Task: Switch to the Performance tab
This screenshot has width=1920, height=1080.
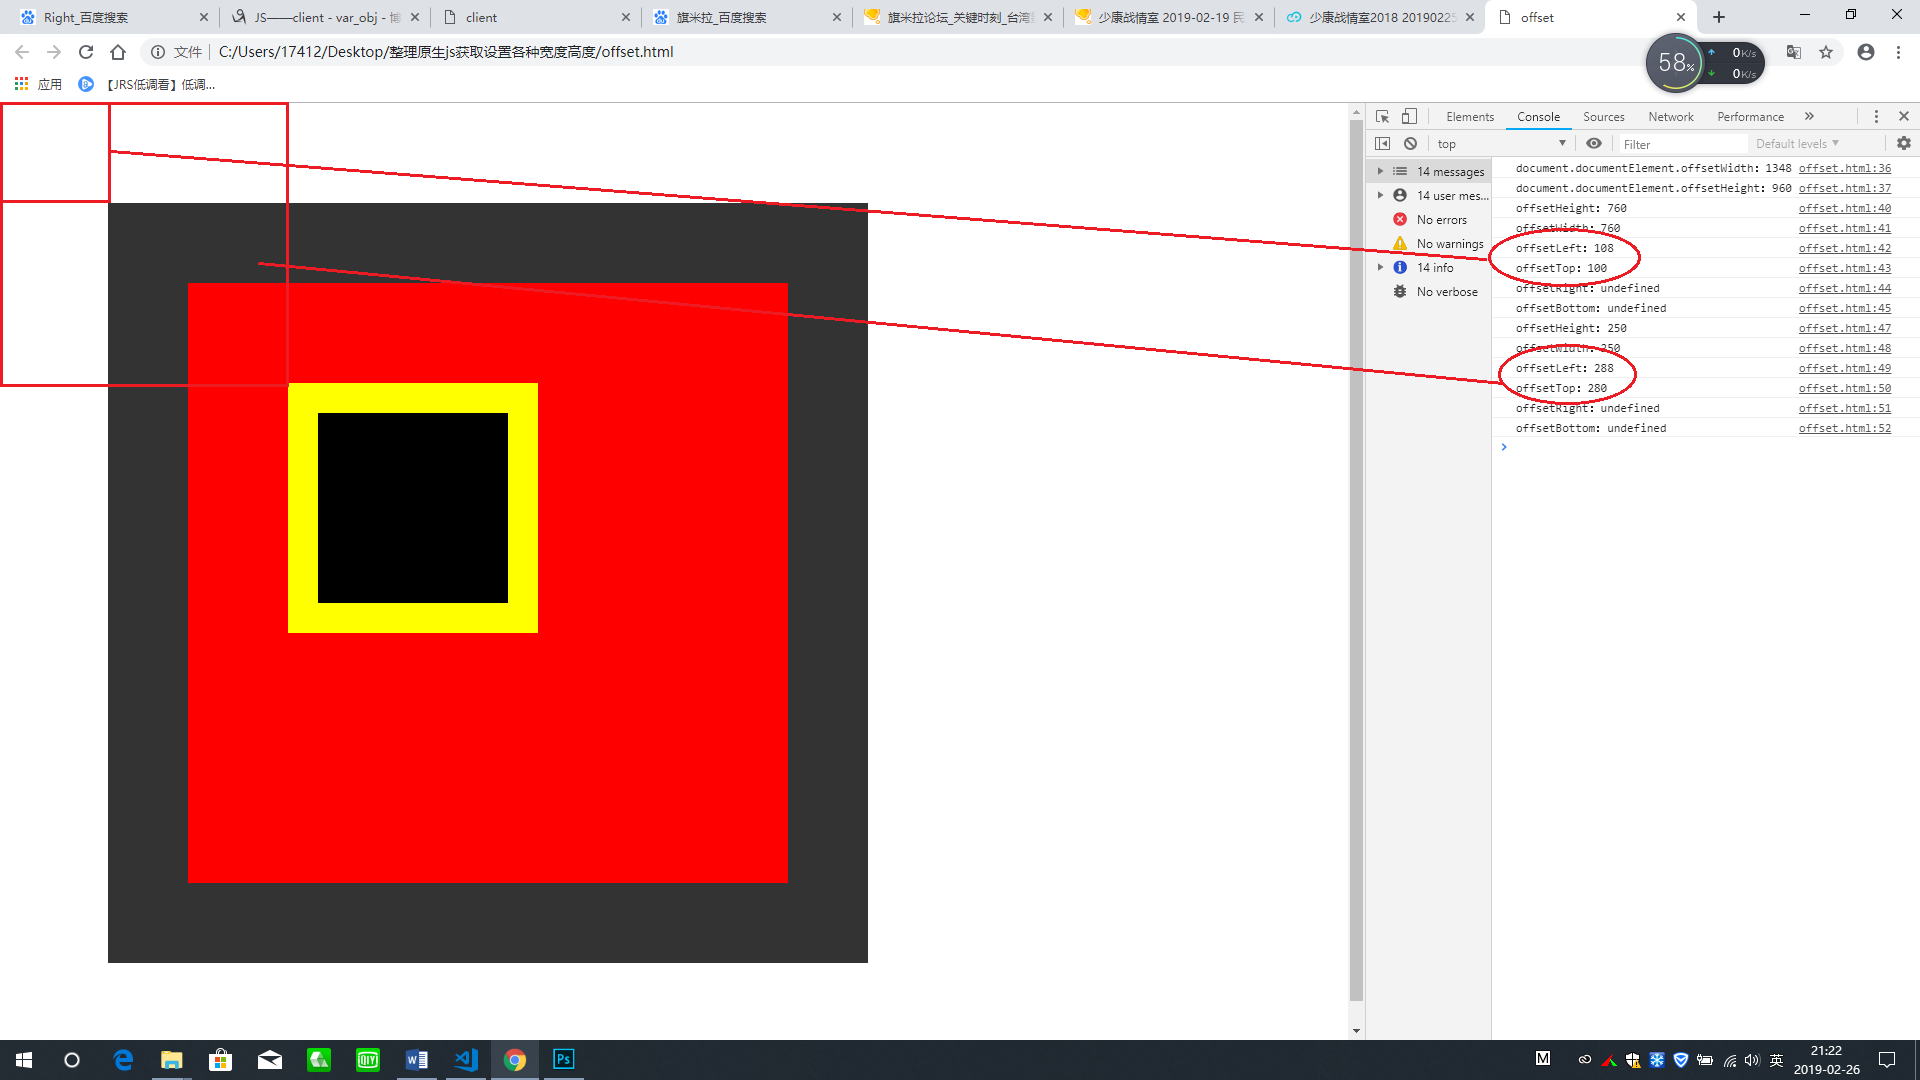Action: pyautogui.click(x=1750, y=116)
